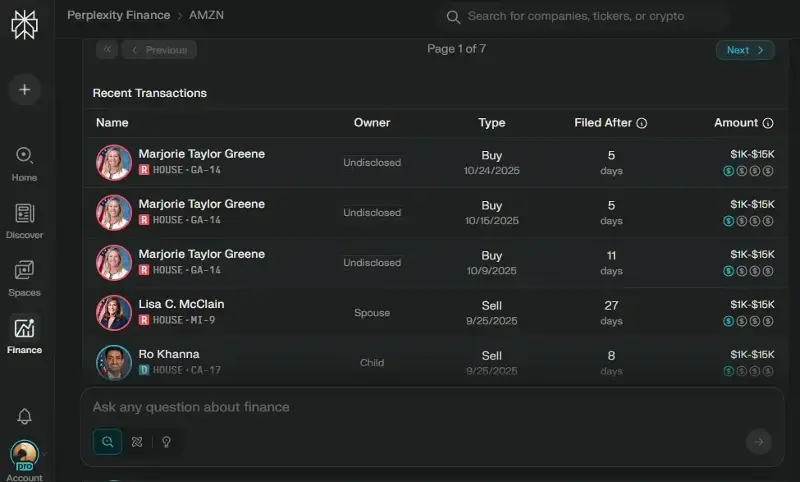This screenshot has height=482, width=800.
Task: Click the Perplexity logo icon
Action: coord(24,24)
